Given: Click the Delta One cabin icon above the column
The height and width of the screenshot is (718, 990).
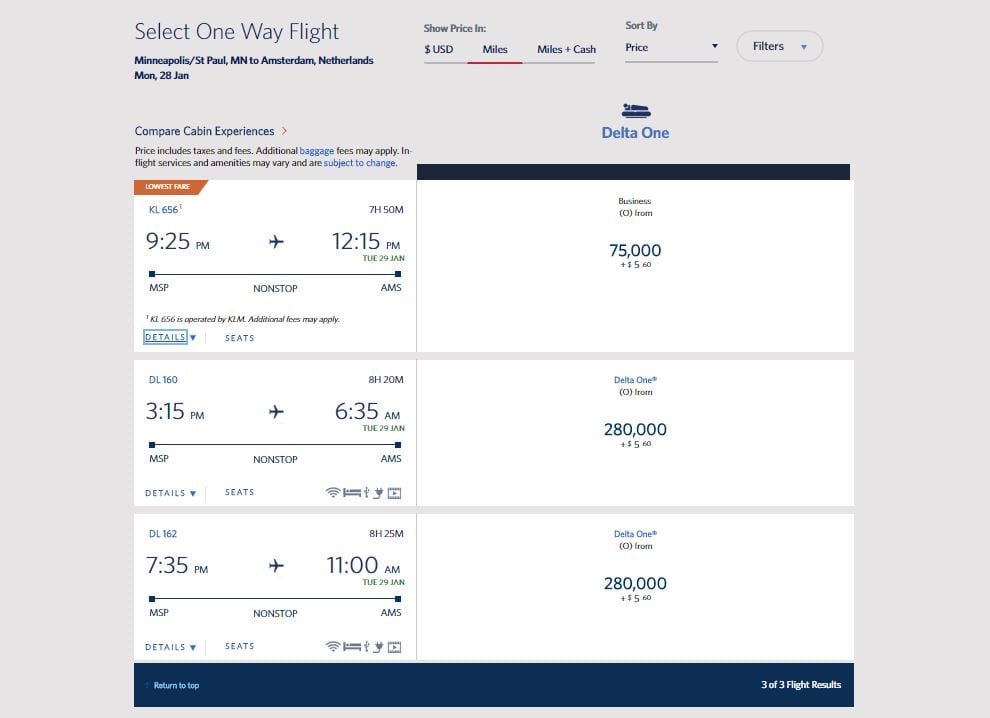Looking at the screenshot, I should click(x=635, y=110).
